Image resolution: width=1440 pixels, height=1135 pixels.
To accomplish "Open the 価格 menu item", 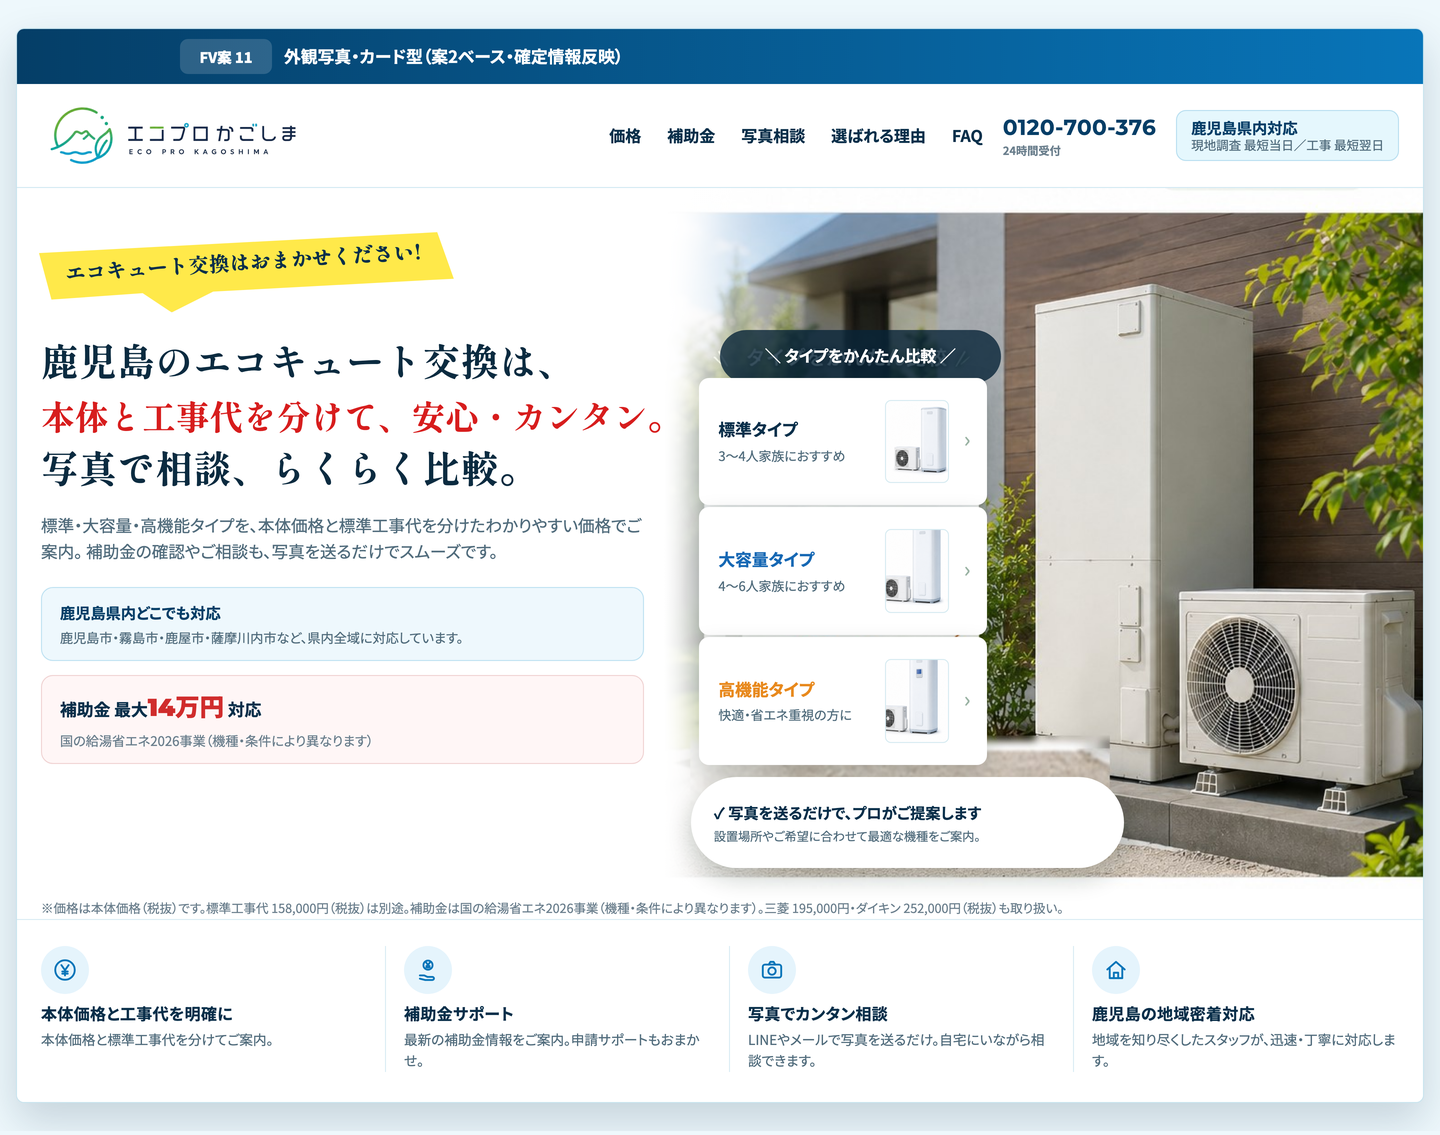I will point(625,136).
